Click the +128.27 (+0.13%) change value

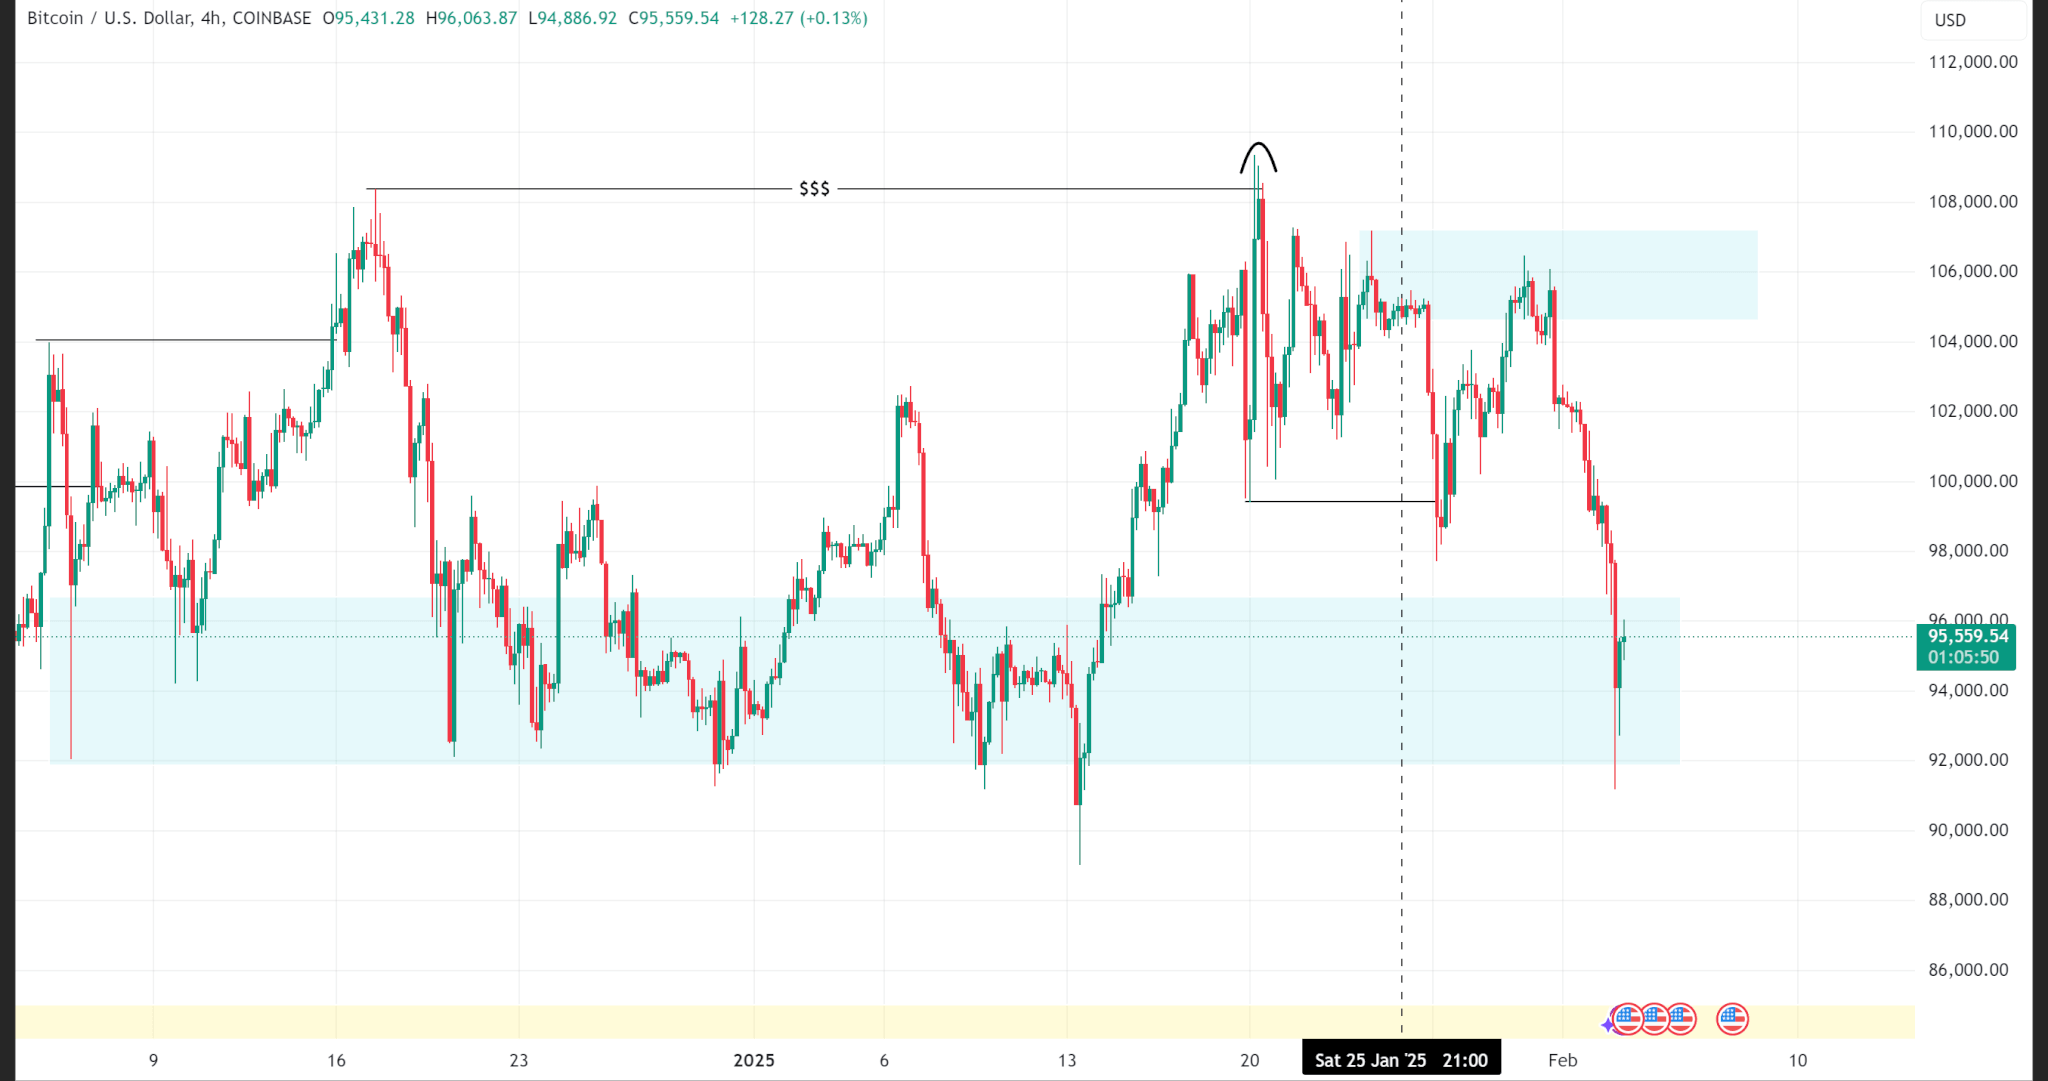coord(798,18)
